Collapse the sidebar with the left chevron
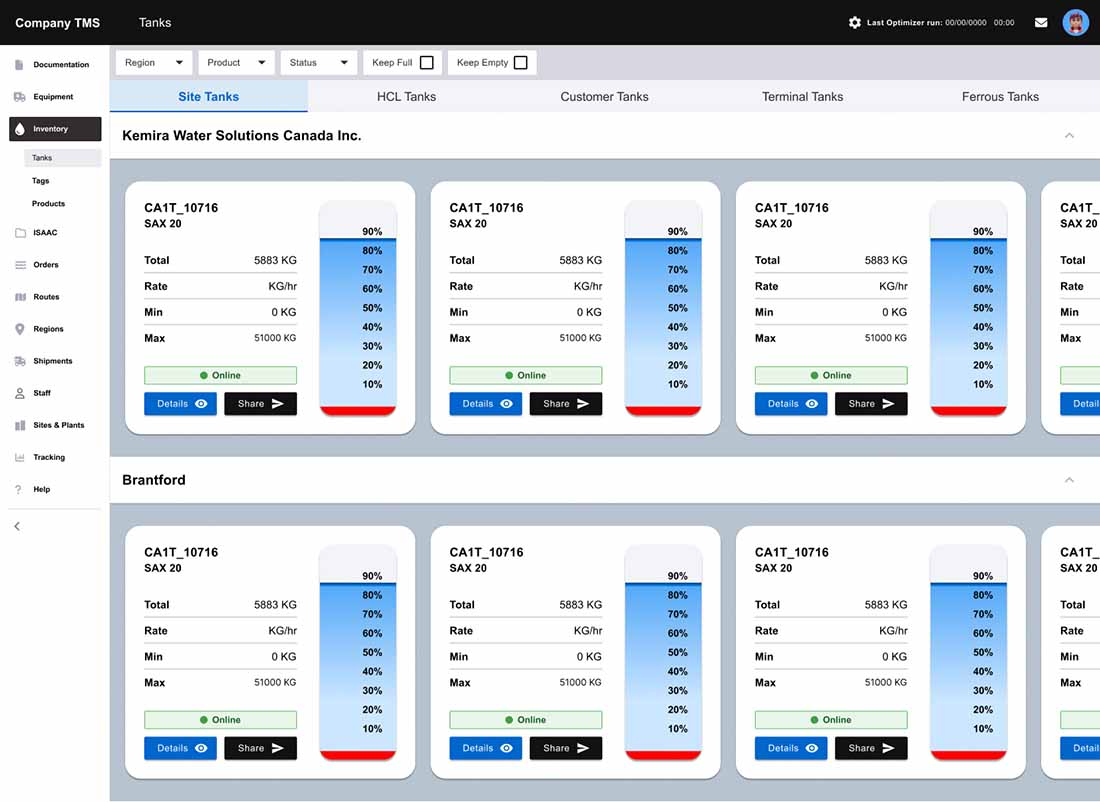 pos(18,526)
